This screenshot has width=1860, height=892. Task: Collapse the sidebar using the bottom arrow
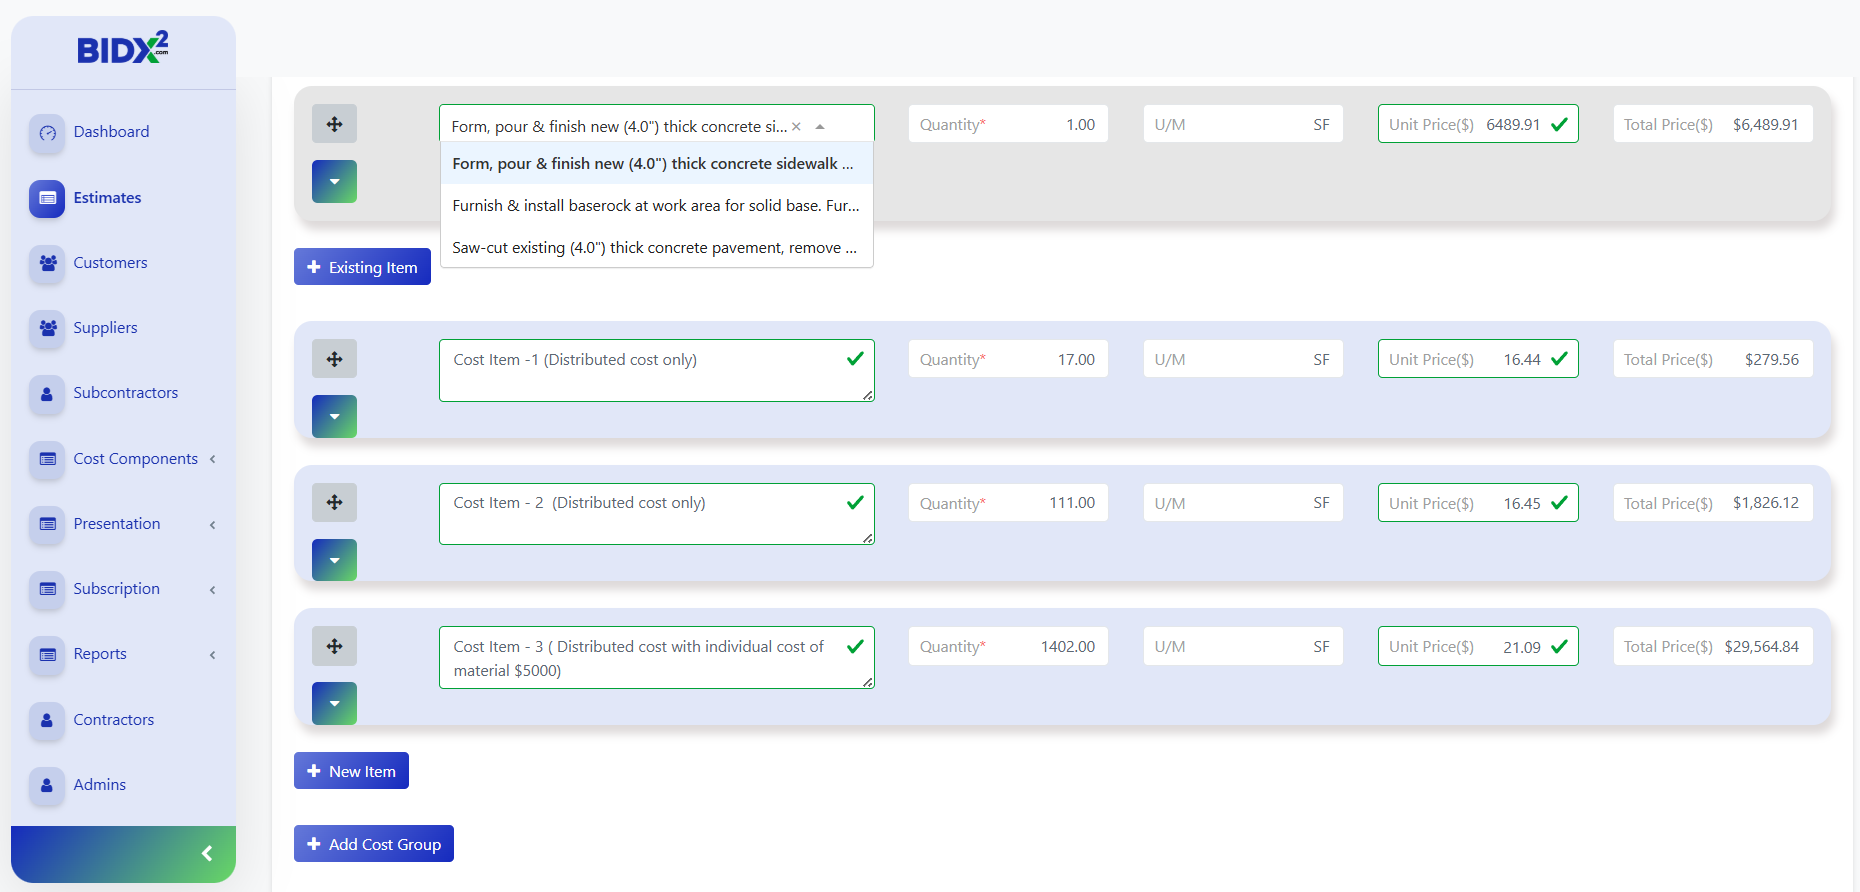(207, 853)
